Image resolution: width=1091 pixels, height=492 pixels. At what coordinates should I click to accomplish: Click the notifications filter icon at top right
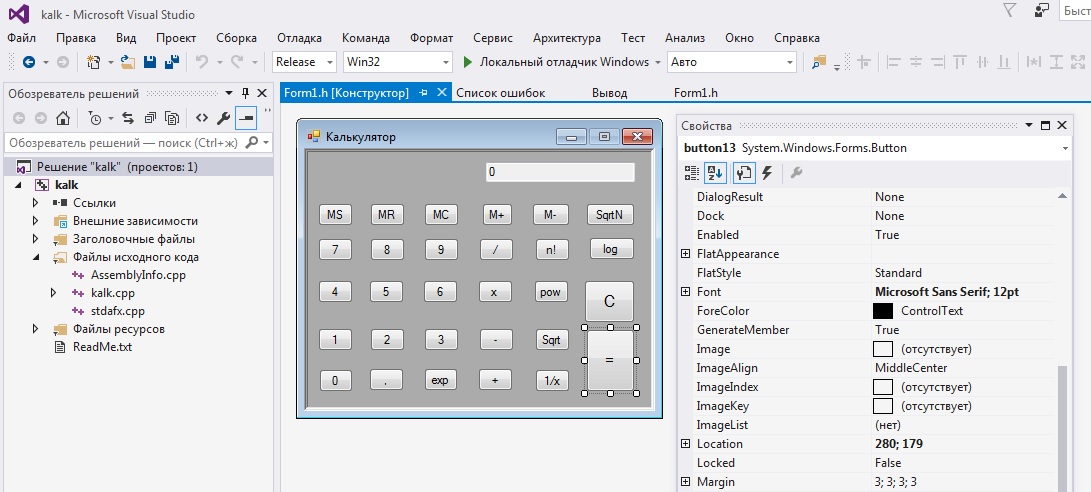[x=1010, y=10]
